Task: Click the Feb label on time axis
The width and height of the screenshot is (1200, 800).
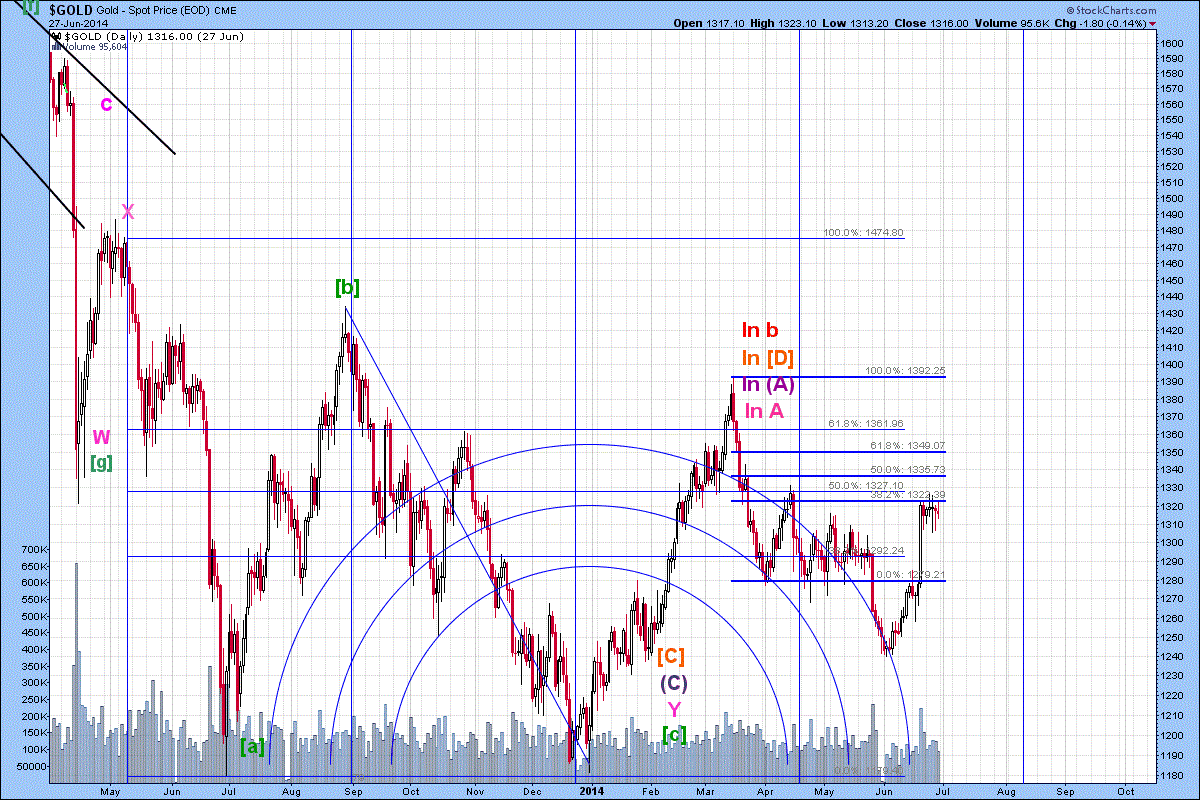Action: coord(651,790)
